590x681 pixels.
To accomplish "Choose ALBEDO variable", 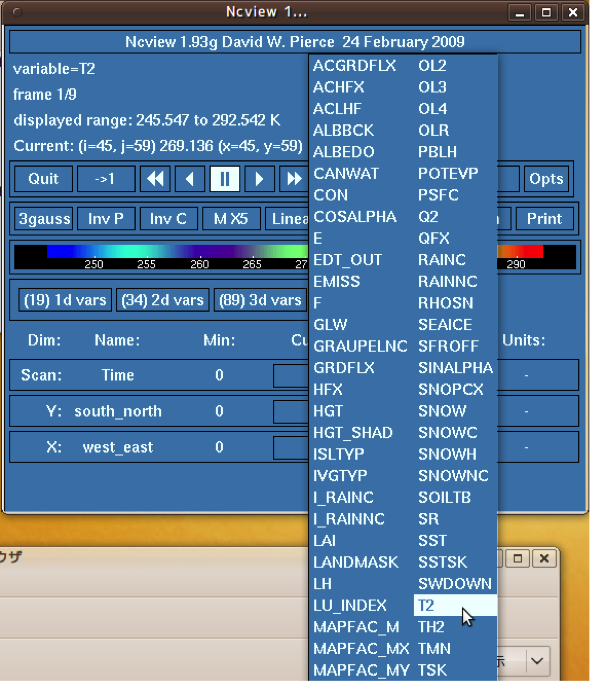I will (344, 152).
